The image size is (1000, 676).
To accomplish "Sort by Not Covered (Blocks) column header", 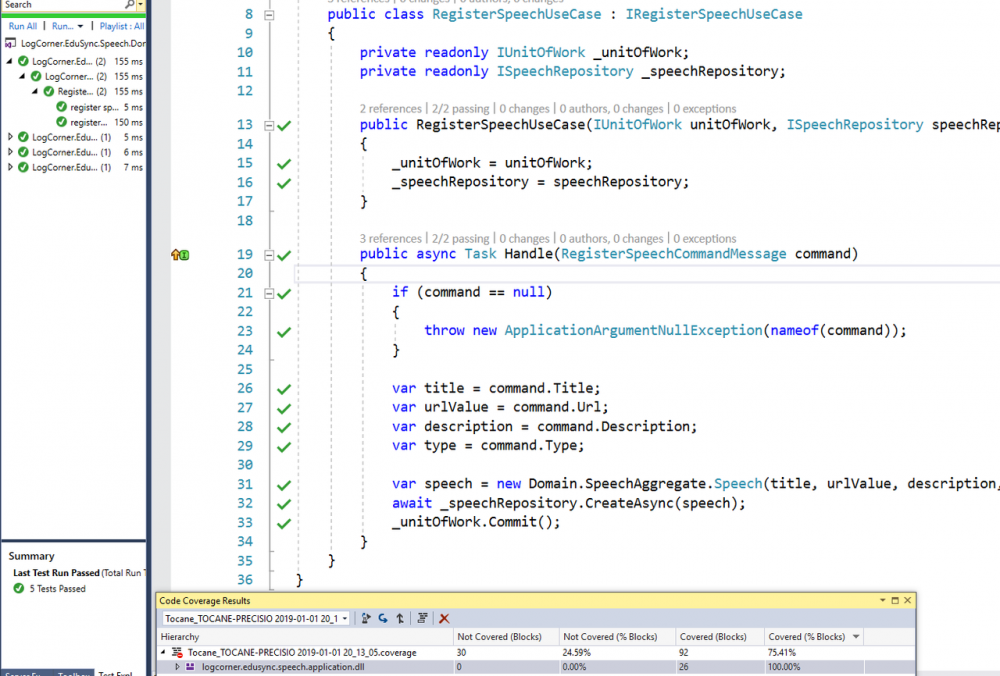I will tap(499, 637).
